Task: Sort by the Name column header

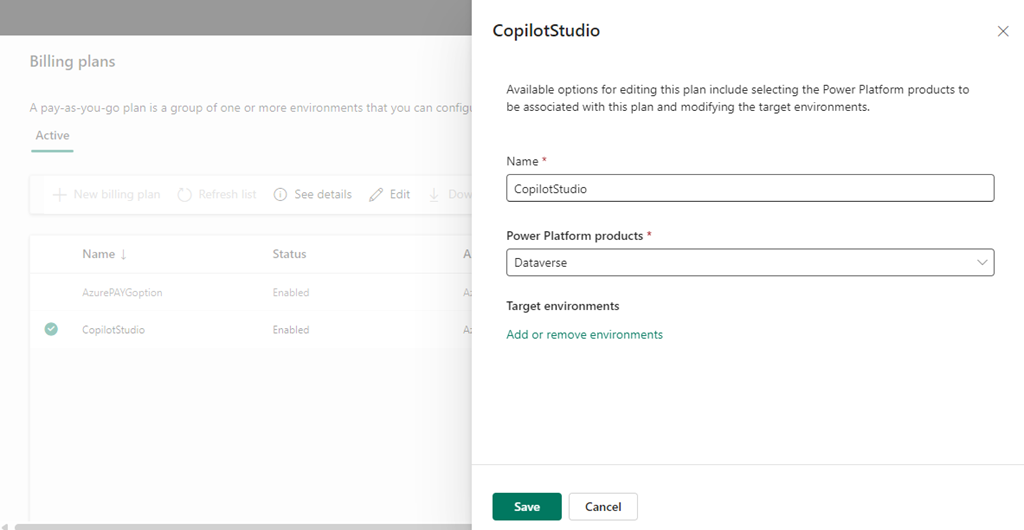Action: 98,254
